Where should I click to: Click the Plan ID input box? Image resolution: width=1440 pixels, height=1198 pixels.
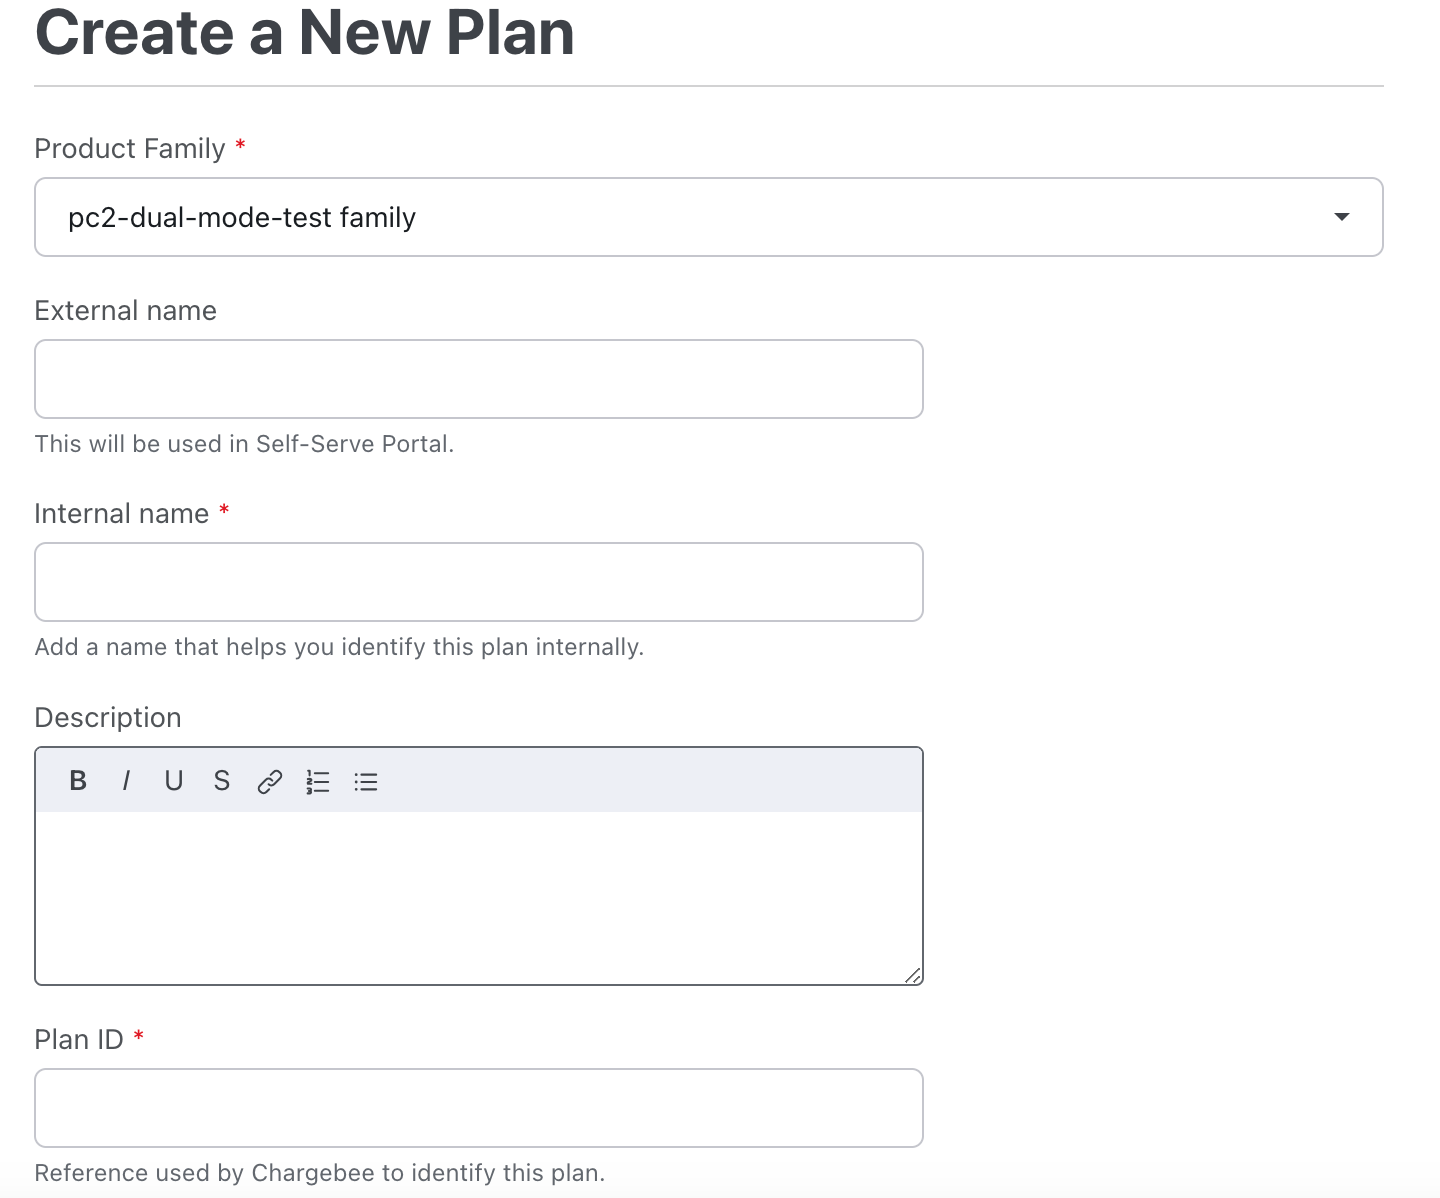[x=478, y=1108]
